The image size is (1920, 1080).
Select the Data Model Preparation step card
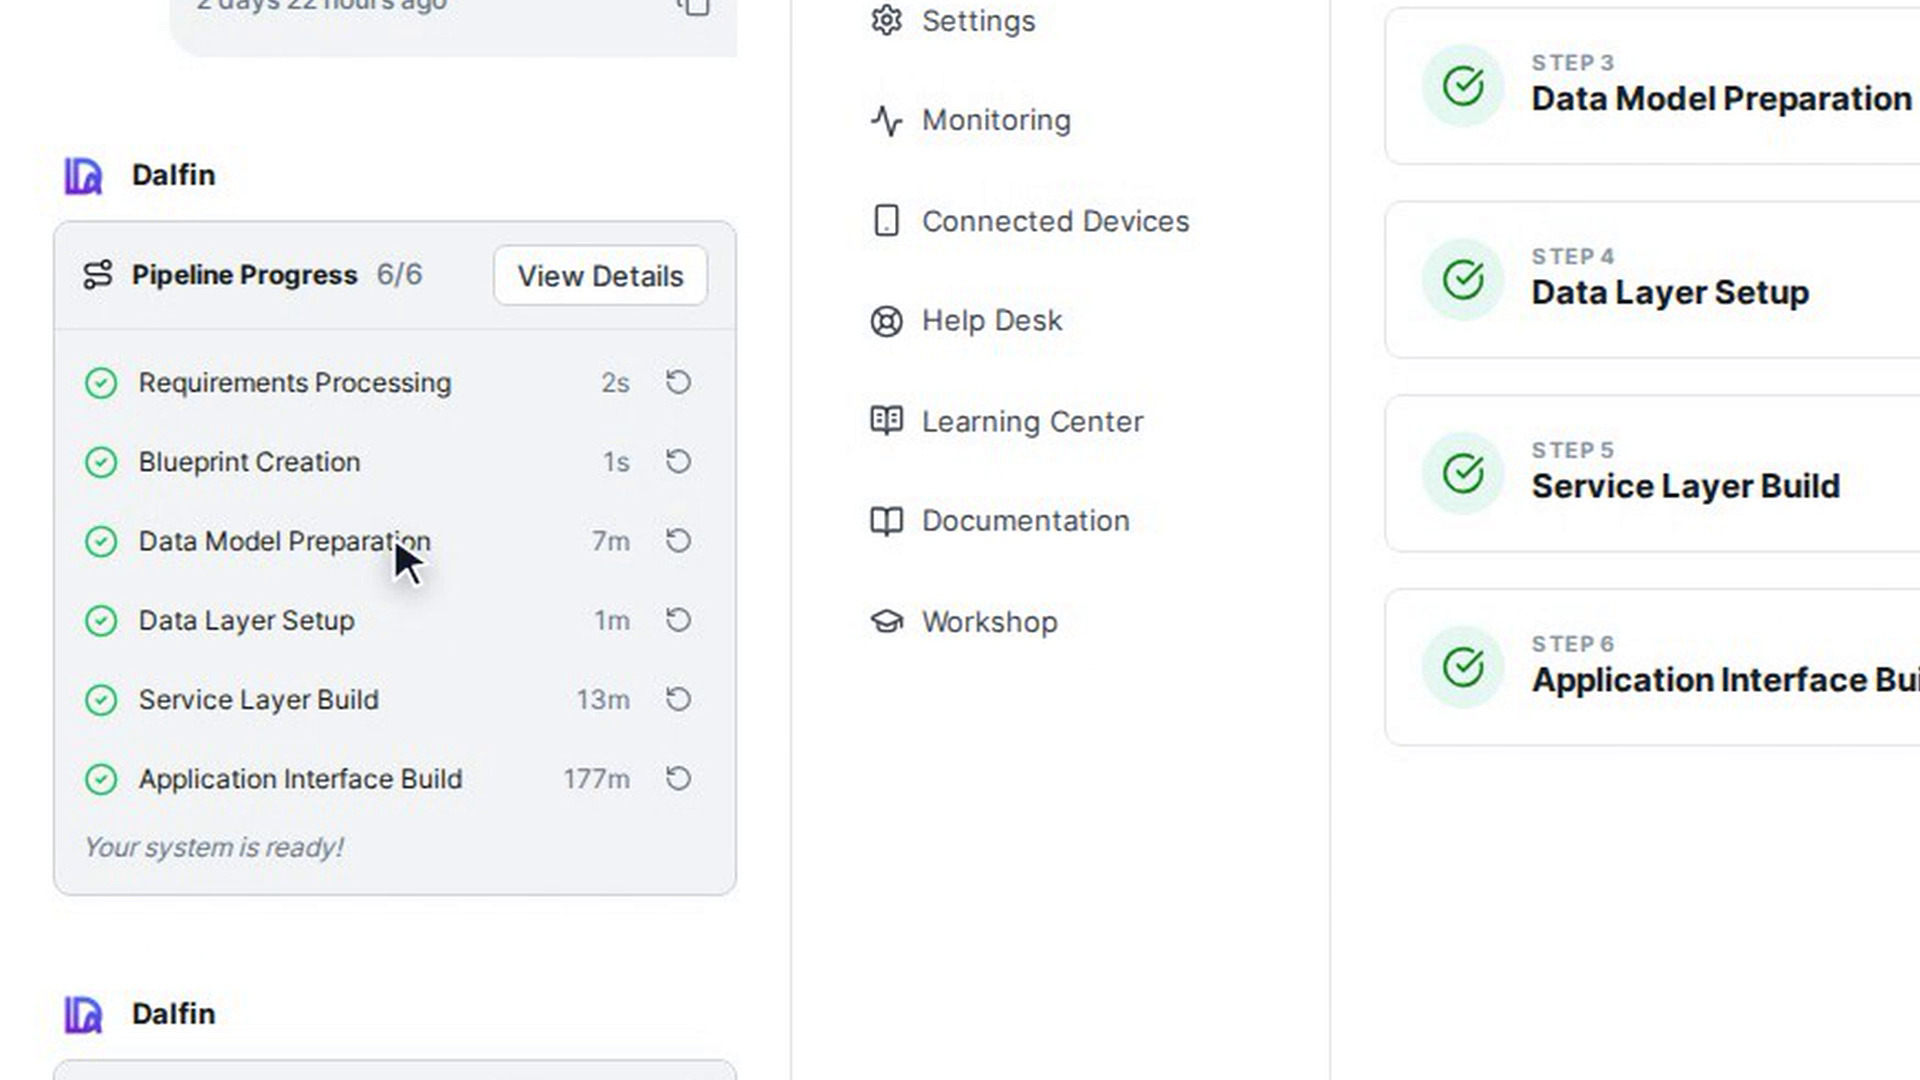coord(1652,85)
